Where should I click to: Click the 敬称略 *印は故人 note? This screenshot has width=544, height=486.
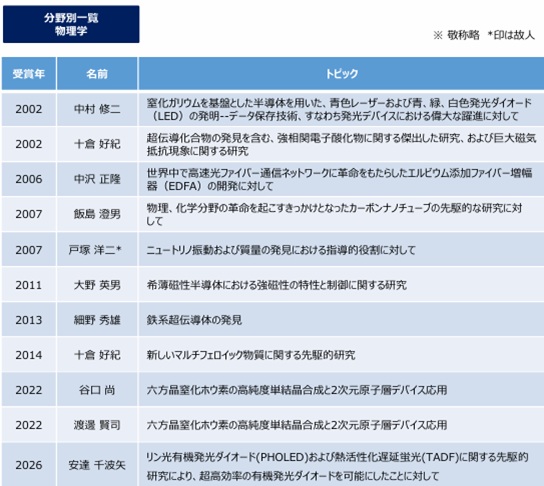(x=484, y=35)
